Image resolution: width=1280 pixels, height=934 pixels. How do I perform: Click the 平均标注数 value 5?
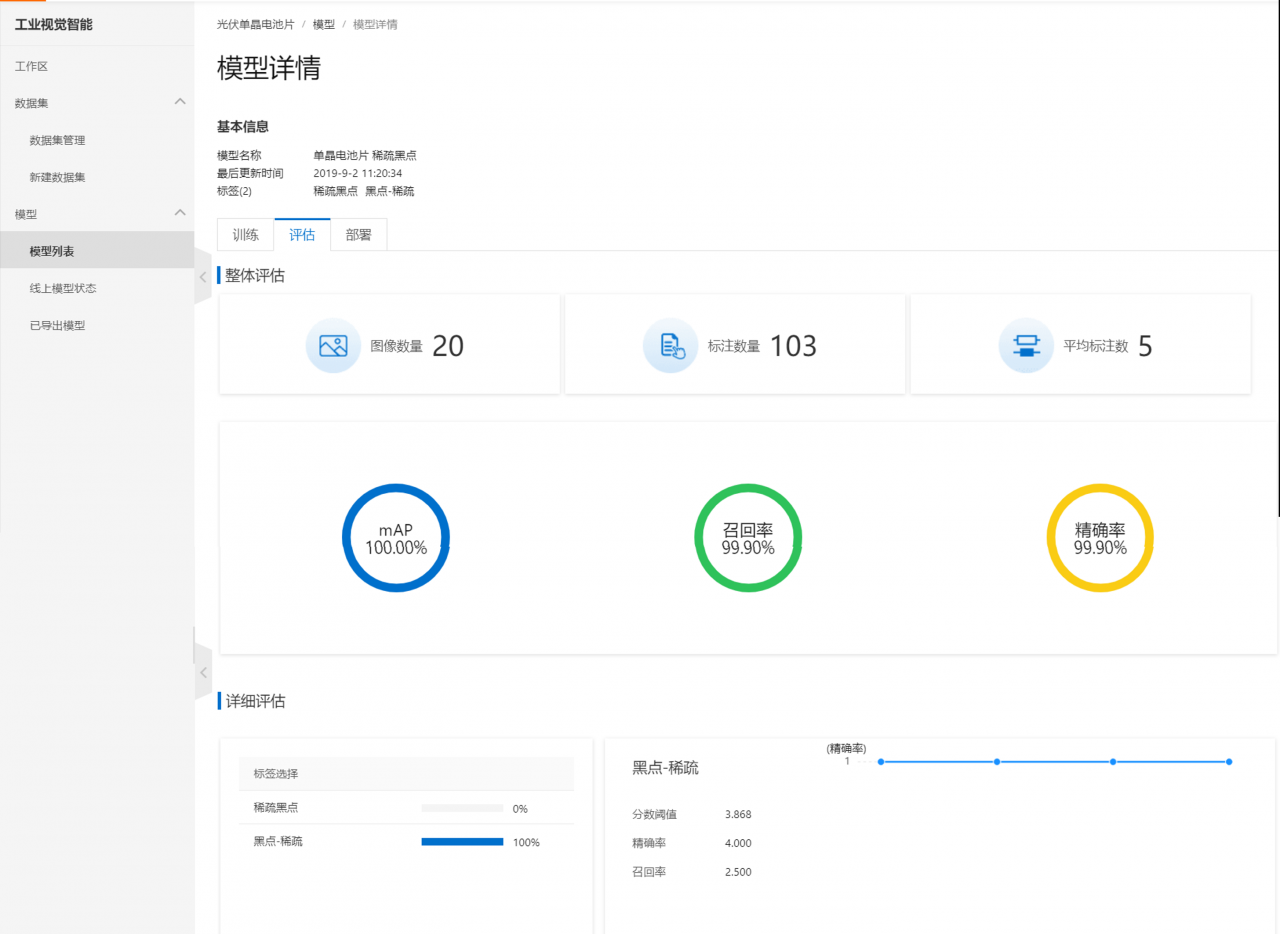pyautogui.click(x=1145, y=346)
